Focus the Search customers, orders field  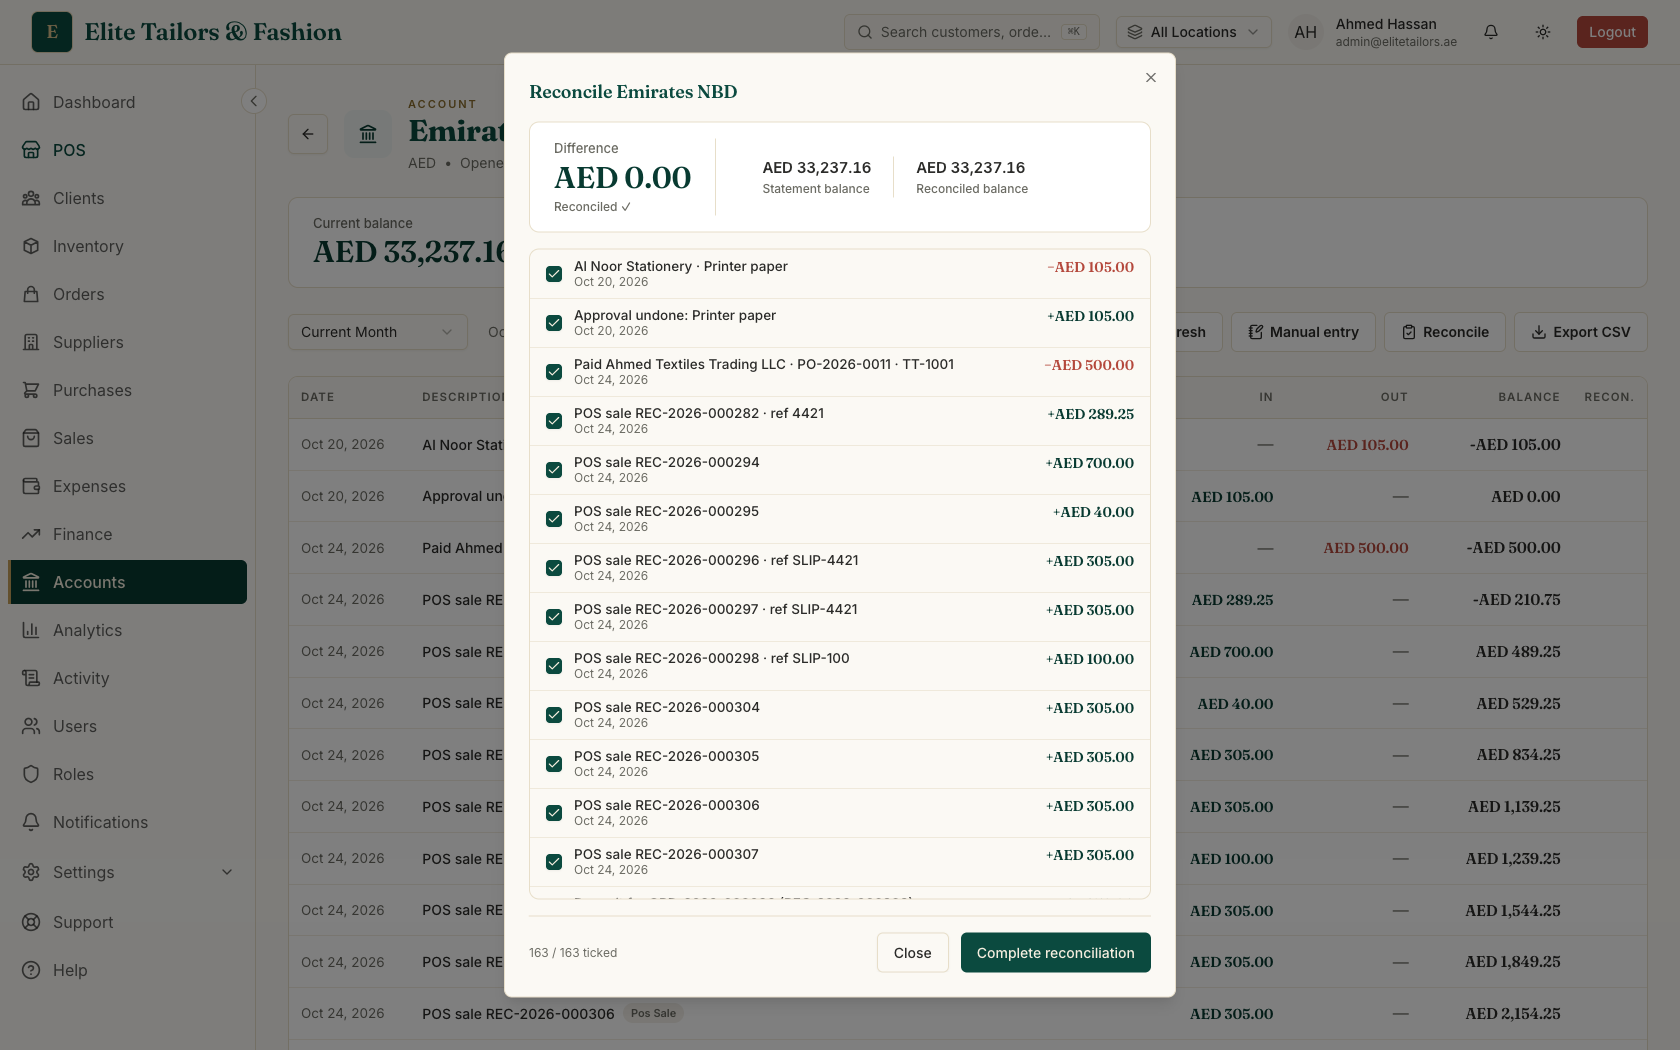[972, 32]
